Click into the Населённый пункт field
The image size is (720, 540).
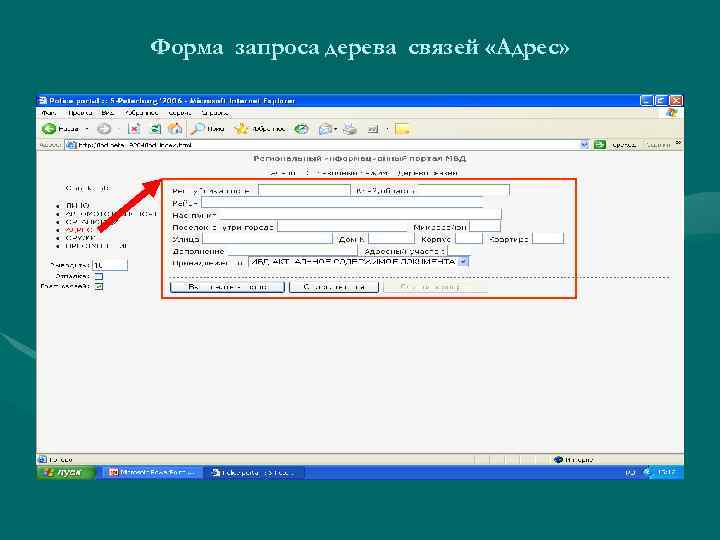click(361, 214)
